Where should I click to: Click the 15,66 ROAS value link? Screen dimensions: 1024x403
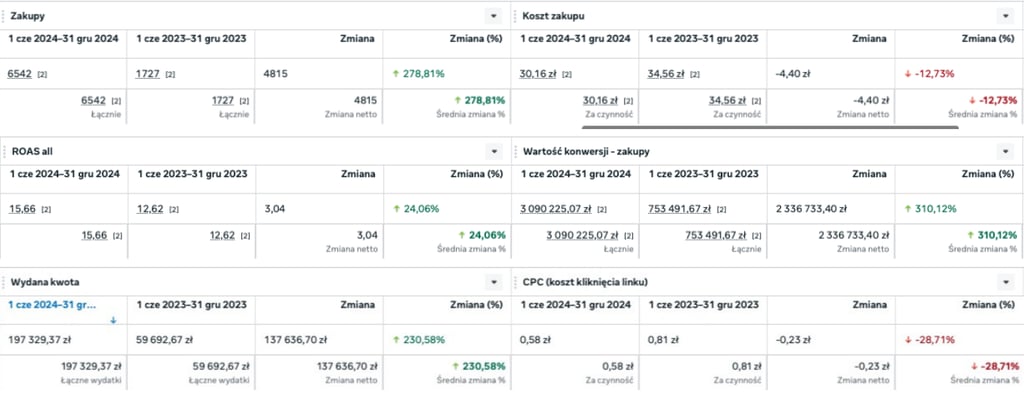tap(21, 209)
